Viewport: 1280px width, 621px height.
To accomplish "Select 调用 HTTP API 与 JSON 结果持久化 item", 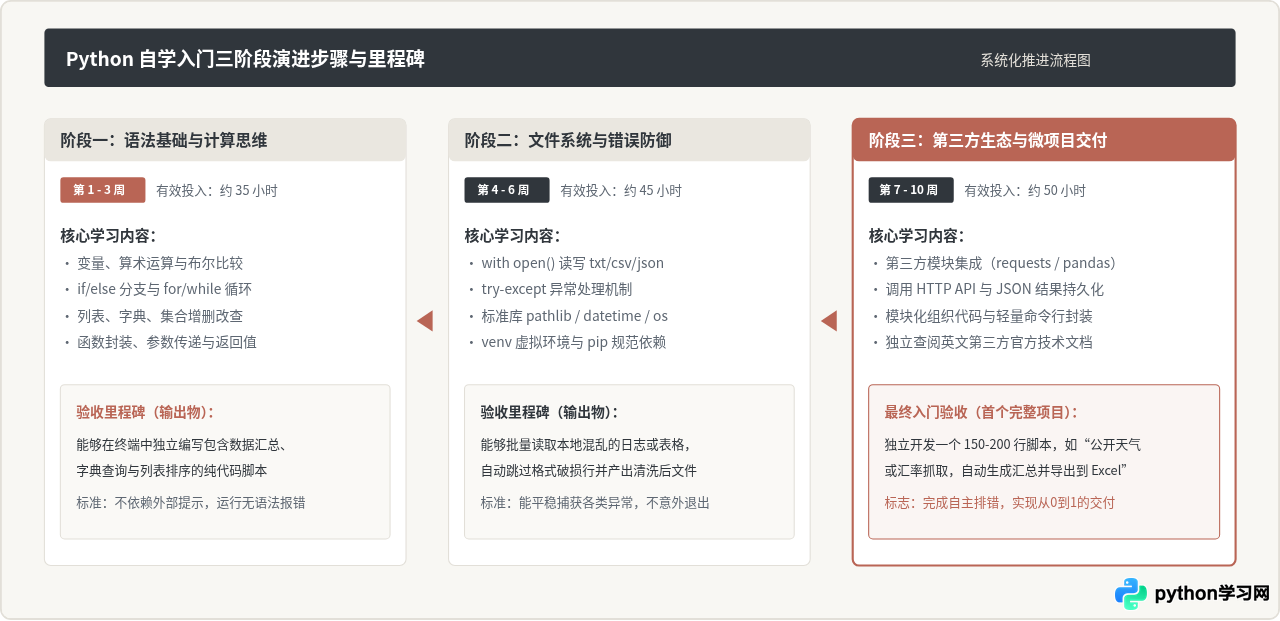I will [x=995, y=289].
